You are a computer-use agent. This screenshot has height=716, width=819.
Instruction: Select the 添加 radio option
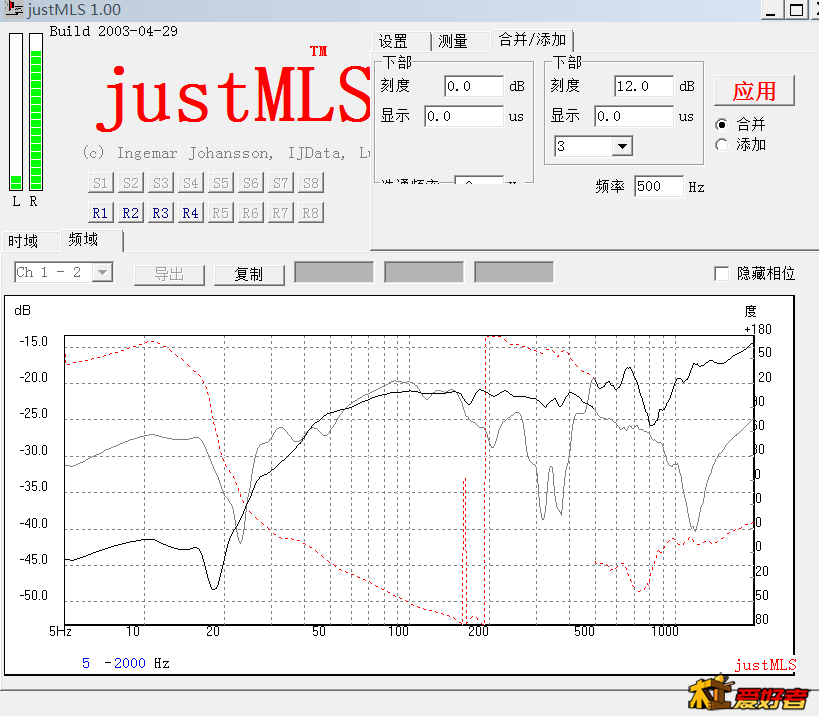(x=722, y=145)
